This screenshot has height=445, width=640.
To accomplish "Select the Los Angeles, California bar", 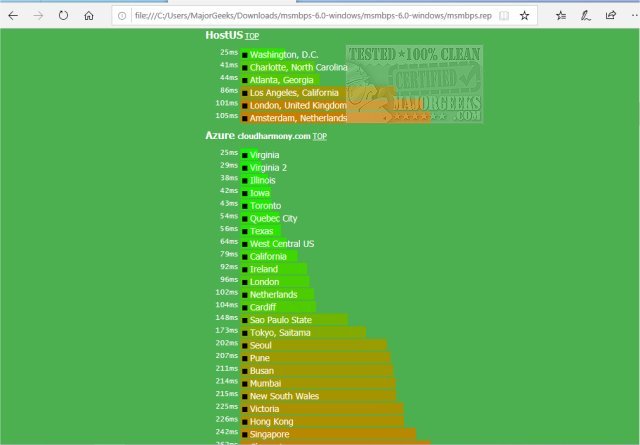I will (x=318, y=93).
